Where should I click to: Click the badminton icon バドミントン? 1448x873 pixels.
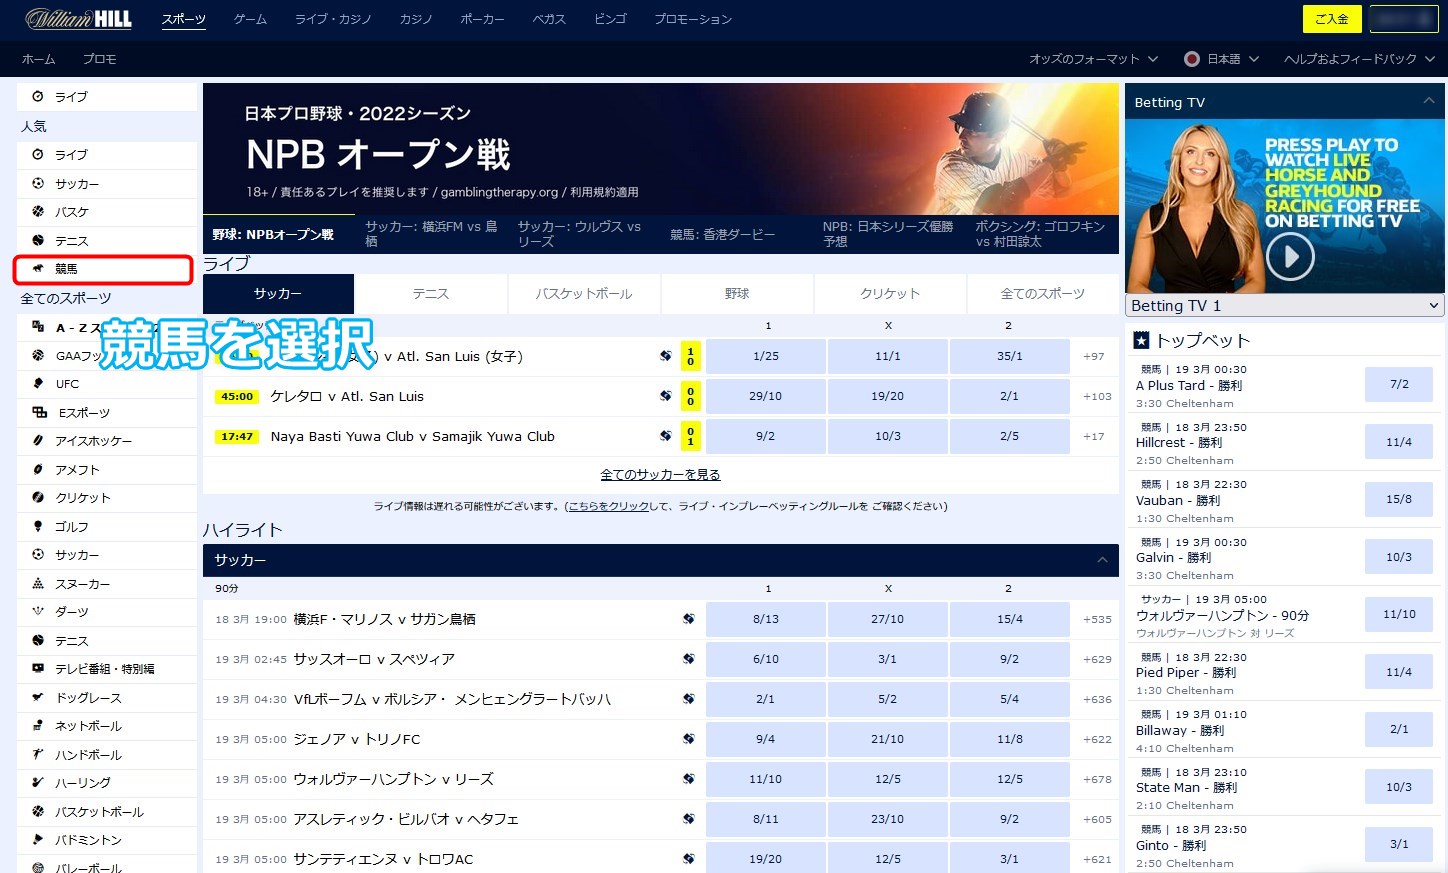pos(38,839)
